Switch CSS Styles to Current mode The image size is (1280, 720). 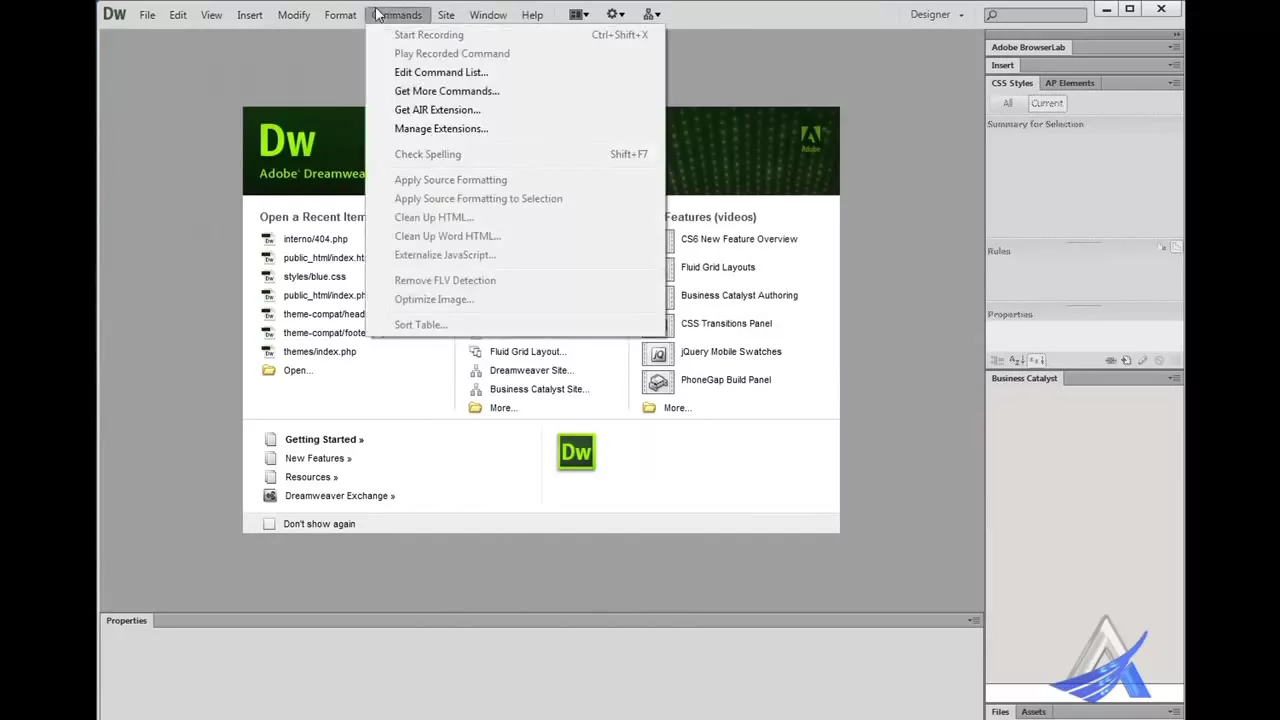[1046, 103]
